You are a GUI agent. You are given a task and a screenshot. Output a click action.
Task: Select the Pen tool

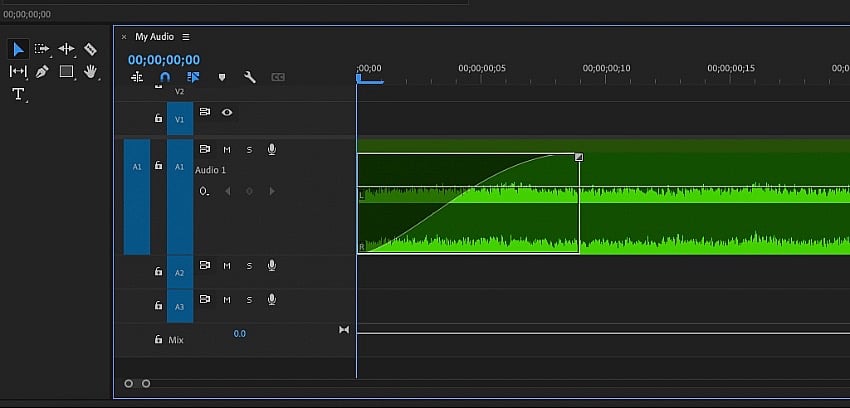(x=42, y=72)
